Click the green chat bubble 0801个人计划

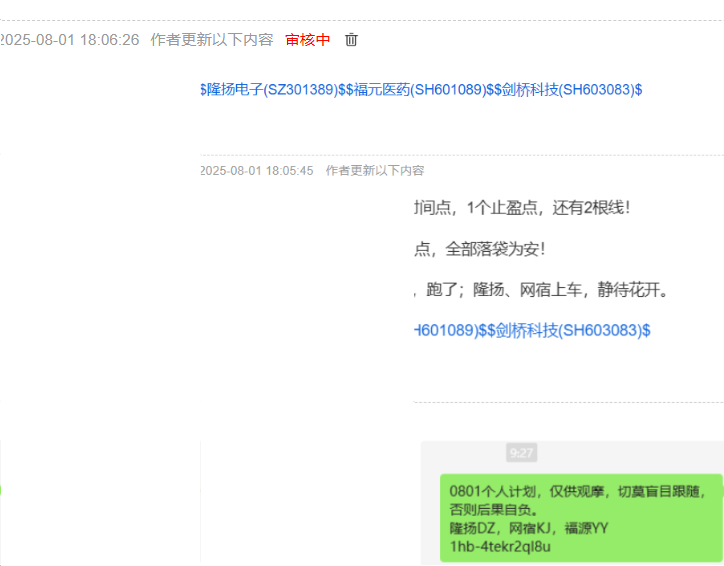pos(581,518)
